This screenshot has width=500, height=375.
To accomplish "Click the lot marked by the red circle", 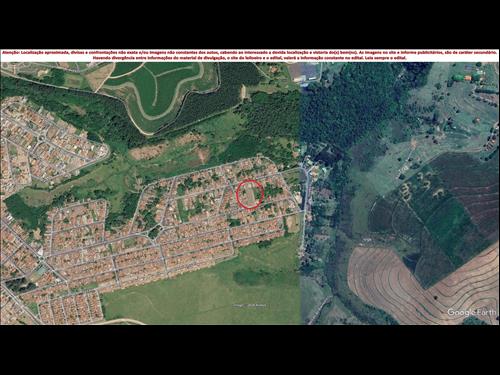I will pos(250,194).
